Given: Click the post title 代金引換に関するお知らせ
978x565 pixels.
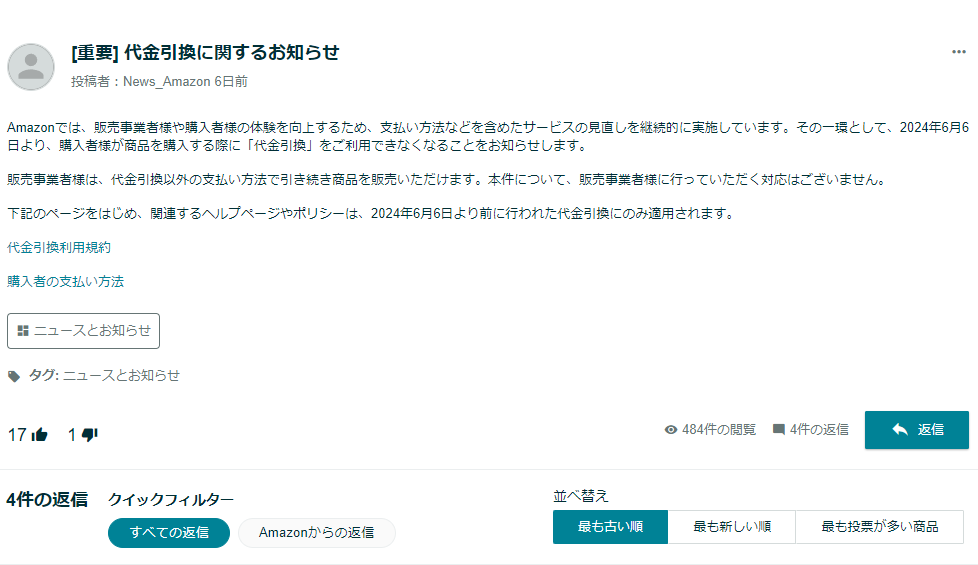Looking at the screenshot, I should pyautogui.click(x=205, y=53).
